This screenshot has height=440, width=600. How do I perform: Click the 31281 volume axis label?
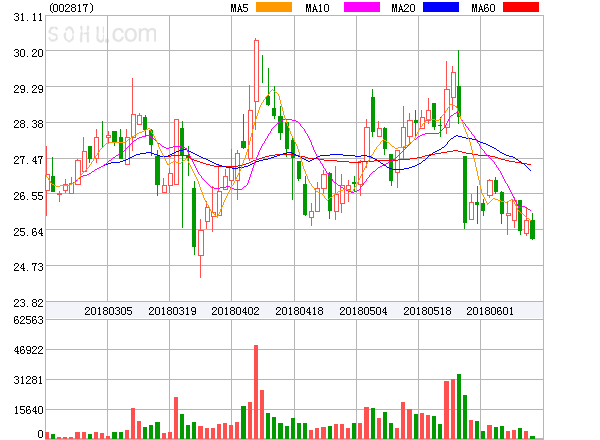(28, 380)
